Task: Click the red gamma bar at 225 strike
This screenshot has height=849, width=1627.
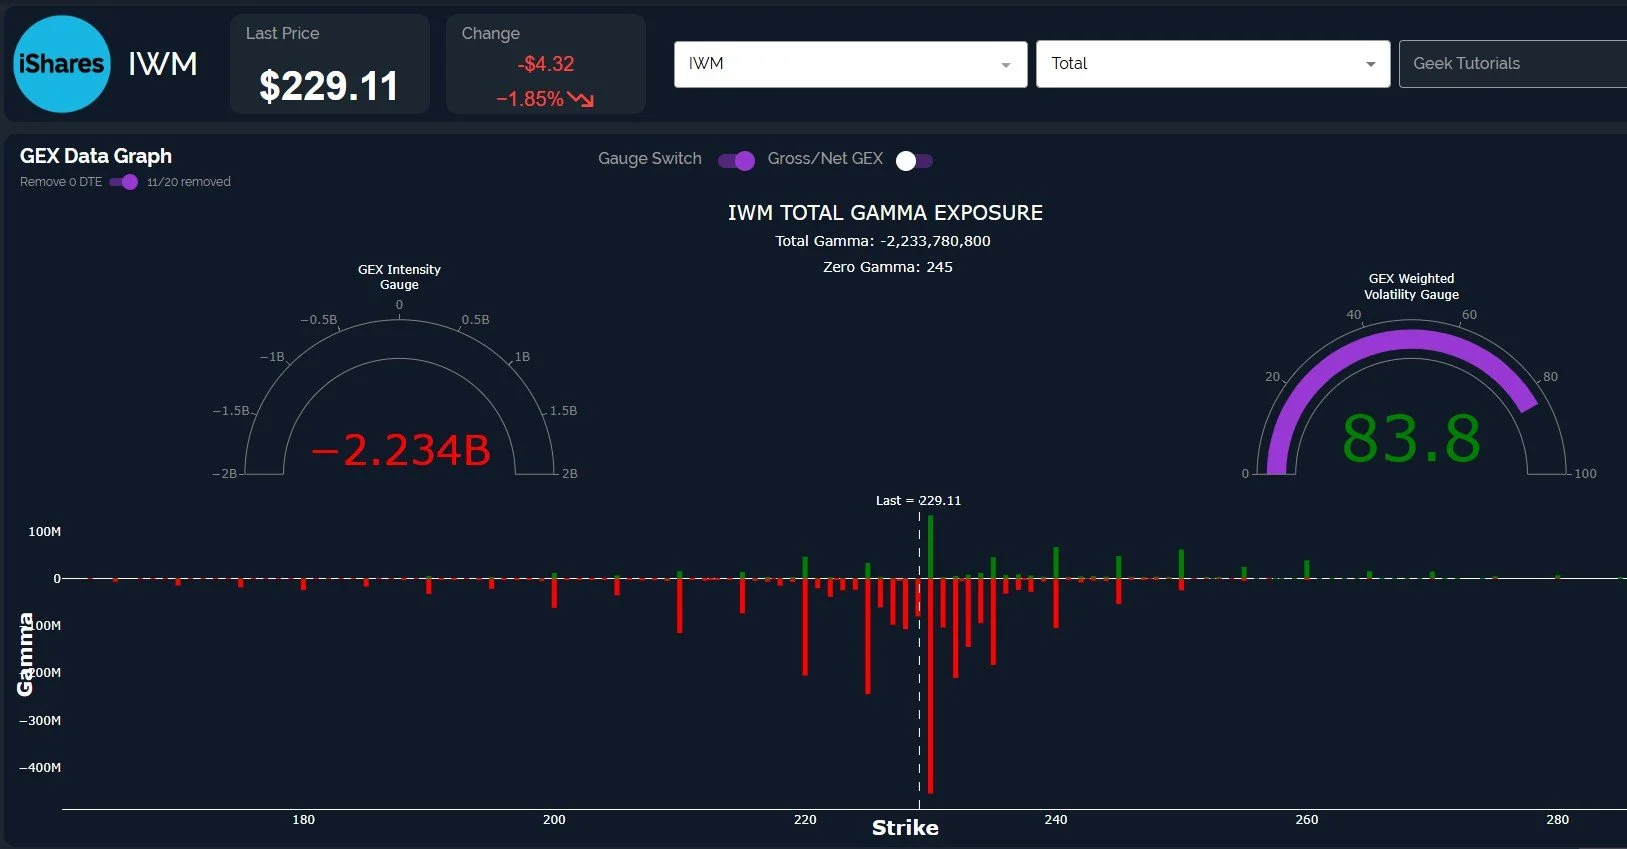Action: (x=868, y=636)
